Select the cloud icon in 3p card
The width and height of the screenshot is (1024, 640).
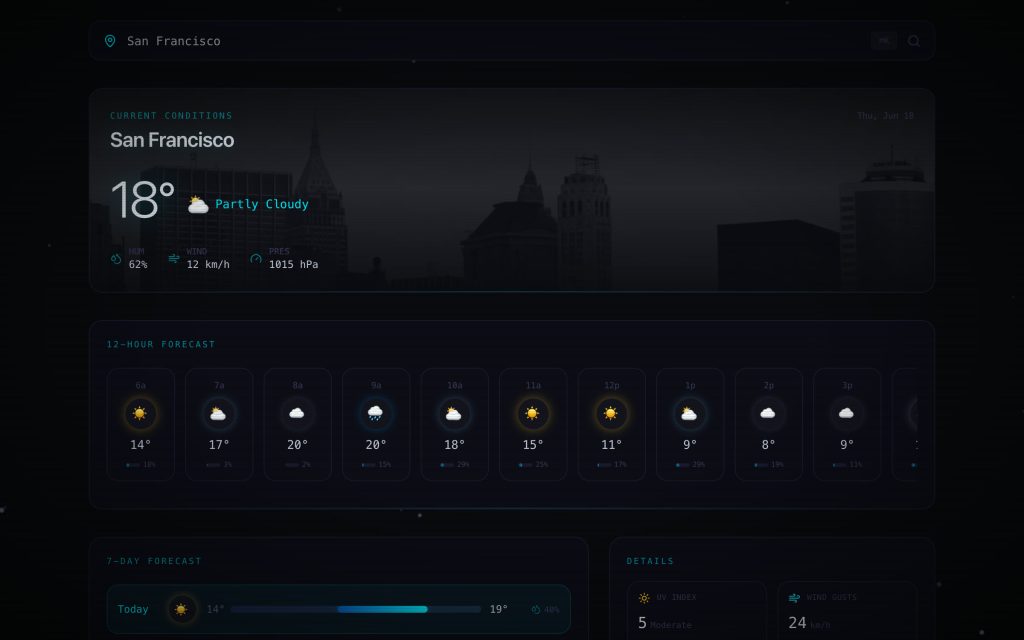tap(846, 413)
